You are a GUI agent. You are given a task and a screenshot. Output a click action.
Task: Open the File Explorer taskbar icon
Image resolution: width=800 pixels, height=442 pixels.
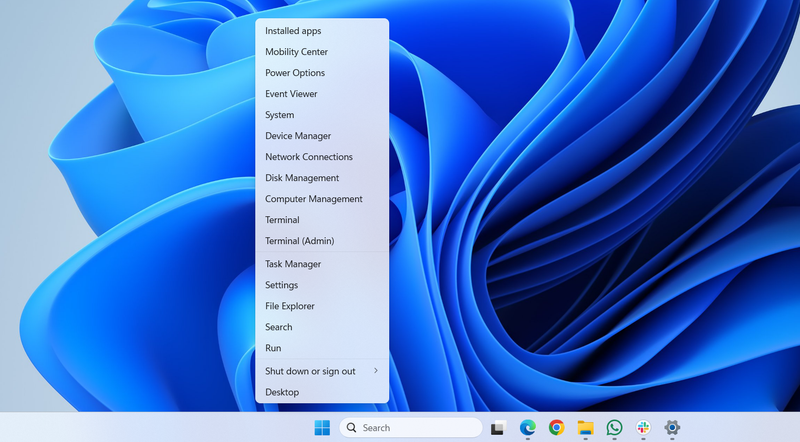(x=585, y=428)
